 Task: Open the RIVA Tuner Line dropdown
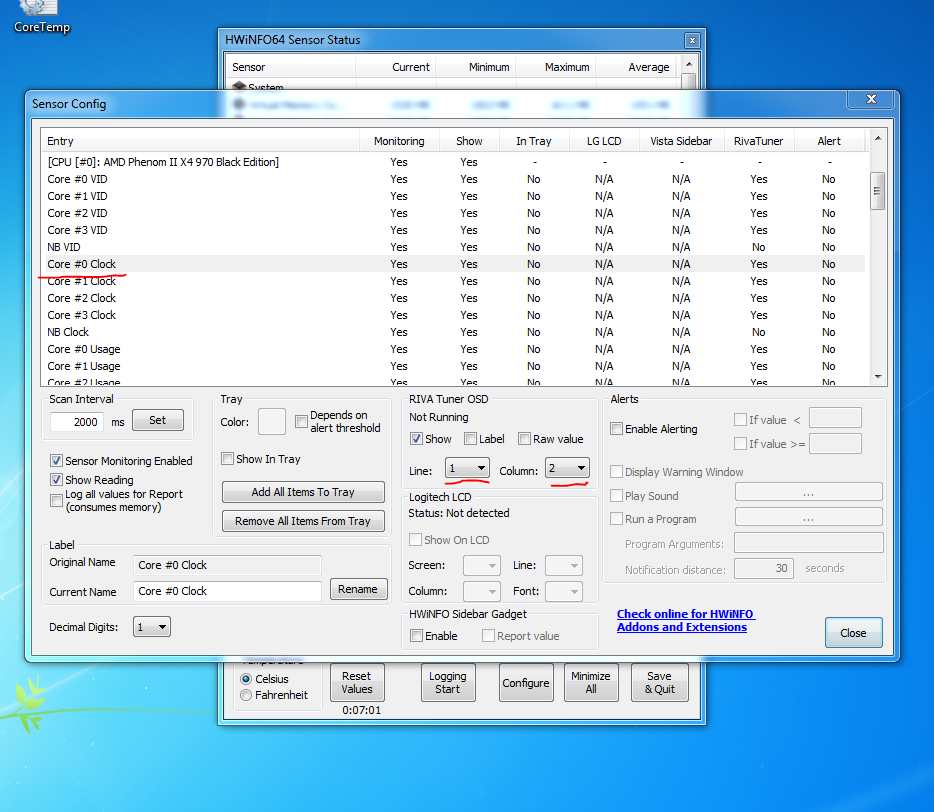[467, 468]
